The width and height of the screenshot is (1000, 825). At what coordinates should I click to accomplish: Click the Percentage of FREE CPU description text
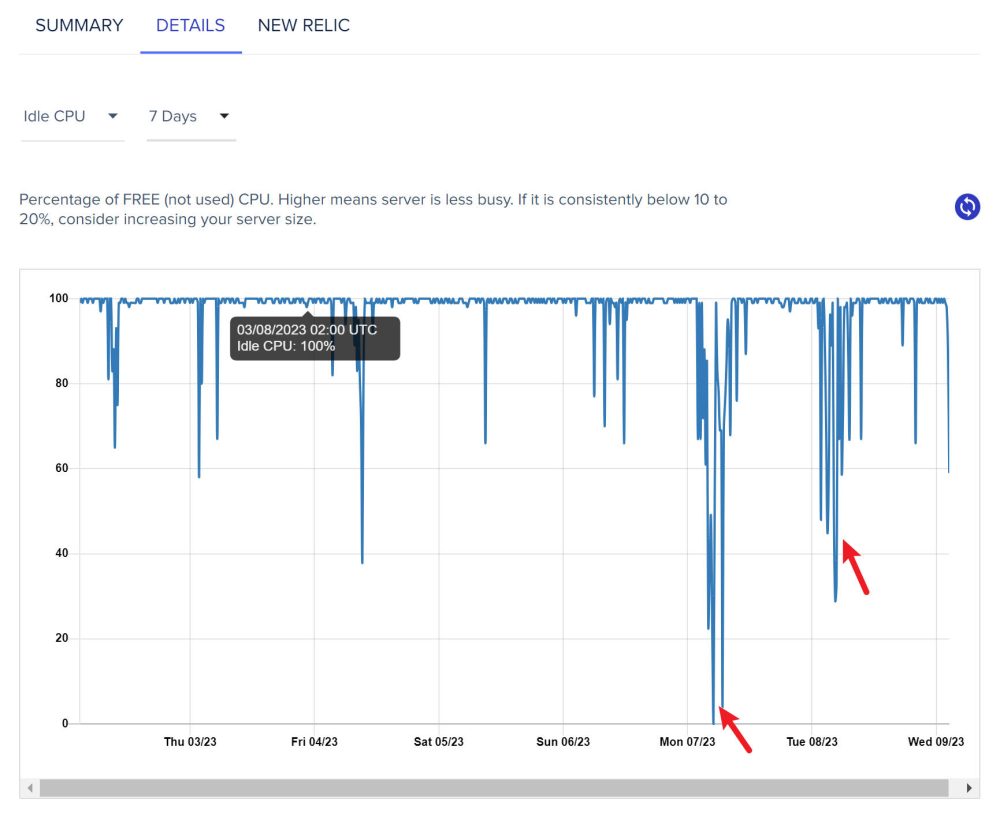[373, 209]
